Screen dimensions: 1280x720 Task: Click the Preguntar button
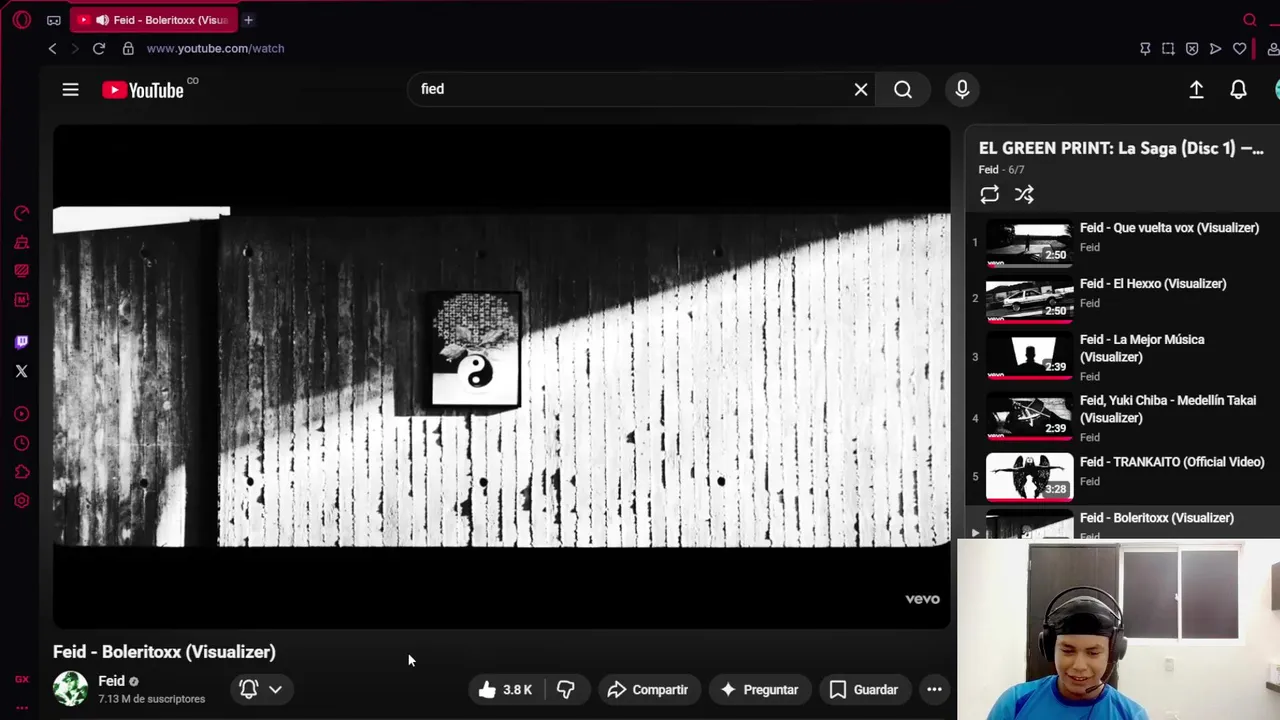(759, 689)
